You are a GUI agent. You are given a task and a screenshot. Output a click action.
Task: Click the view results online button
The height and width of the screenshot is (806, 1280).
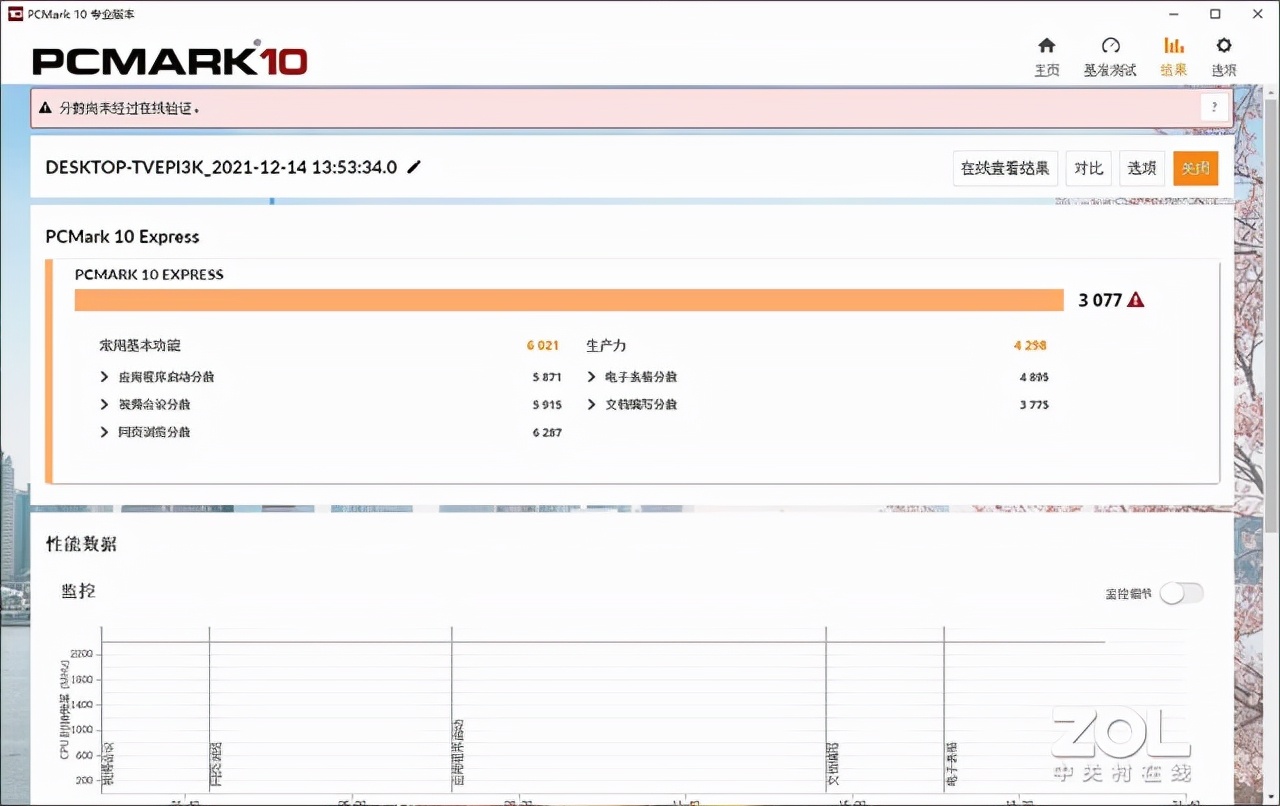click(x=1005, y=168)
